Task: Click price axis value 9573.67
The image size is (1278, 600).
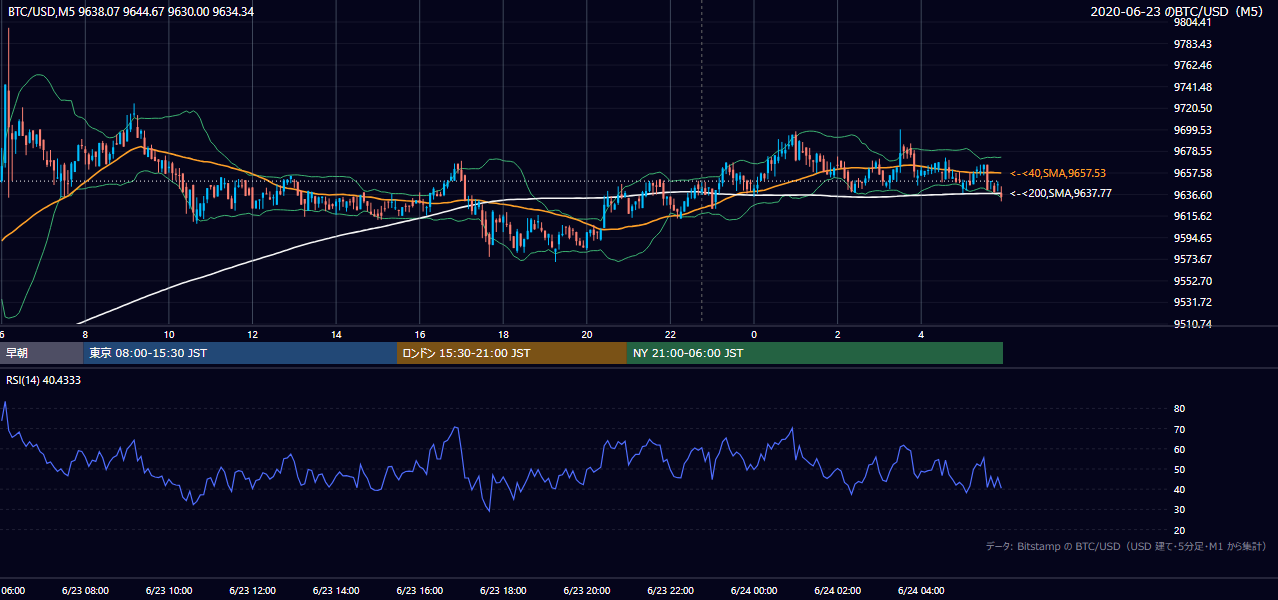Action: coord(1193,259)
